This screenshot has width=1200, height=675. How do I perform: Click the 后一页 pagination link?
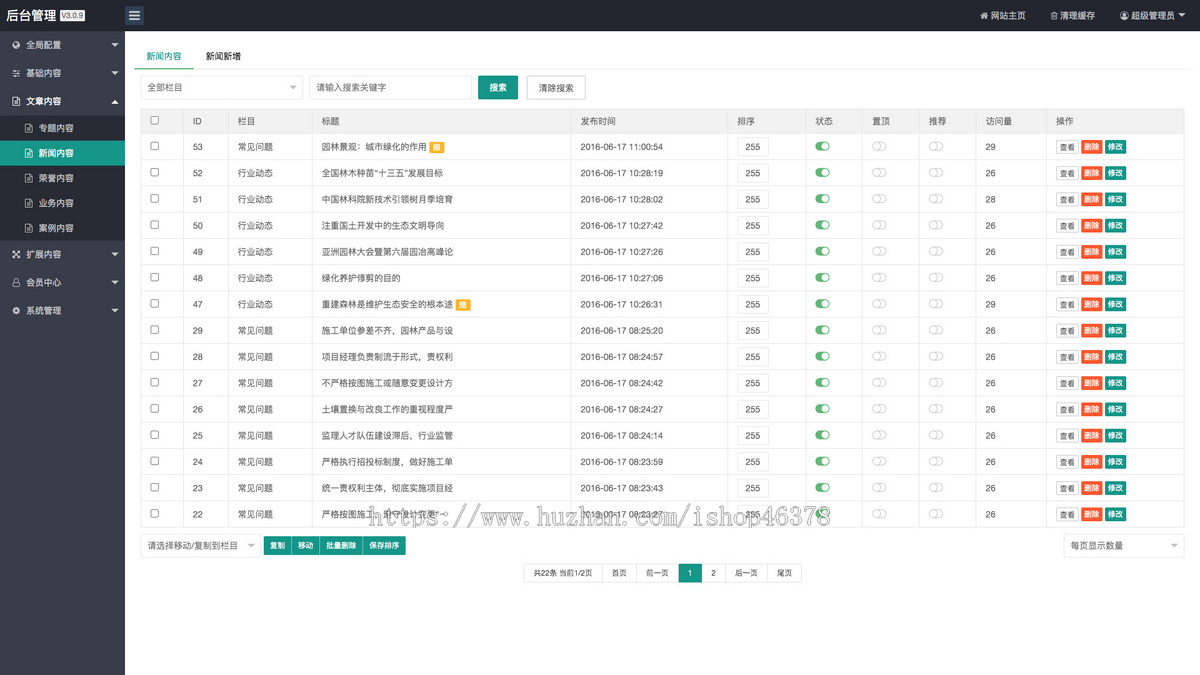click(746, 573)
